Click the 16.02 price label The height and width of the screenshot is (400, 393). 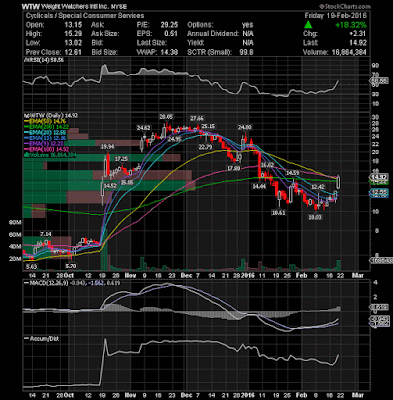(x=267, y=165)
